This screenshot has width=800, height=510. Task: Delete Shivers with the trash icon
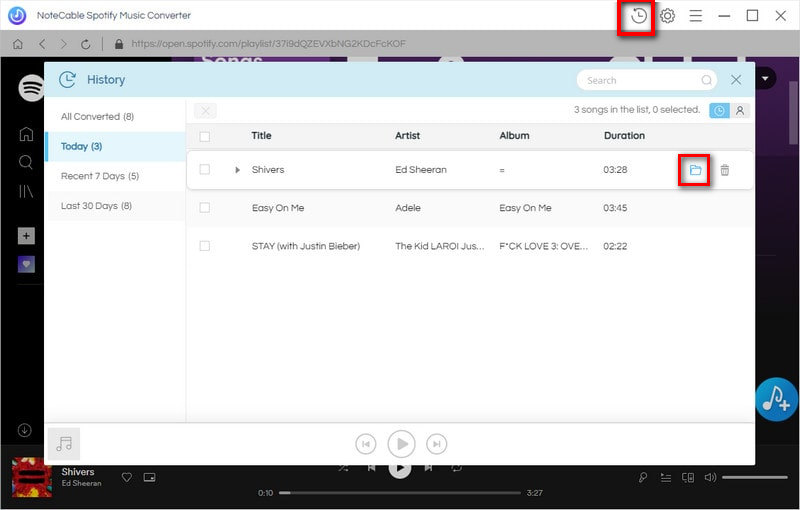pos(724,170)
